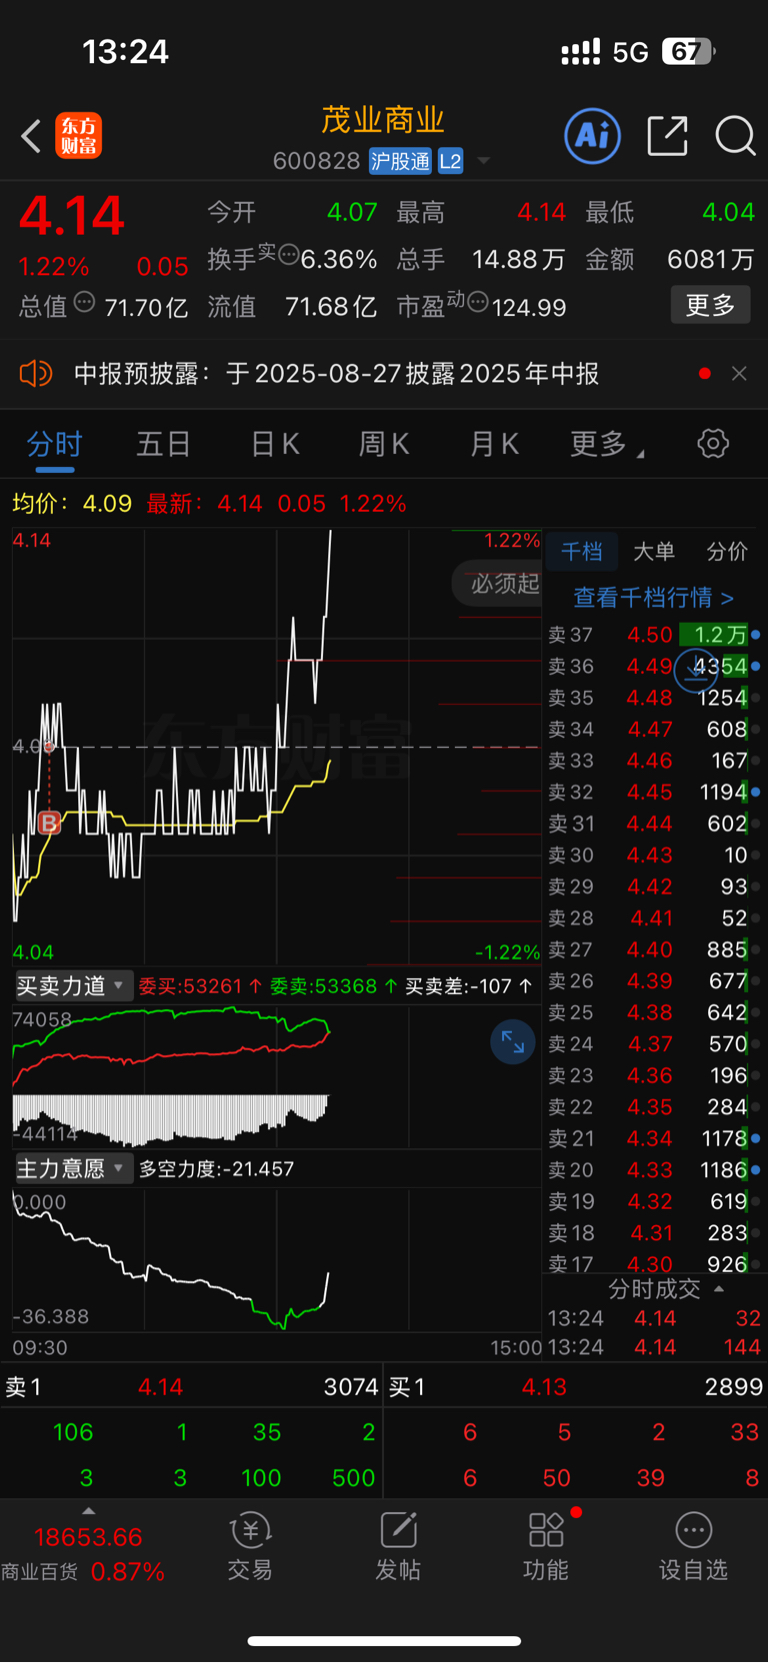Tap the iOS home indicator bar
The width and height of the screenshot is (768, 1663).
pyautogui.click(x=384, y=1641)
